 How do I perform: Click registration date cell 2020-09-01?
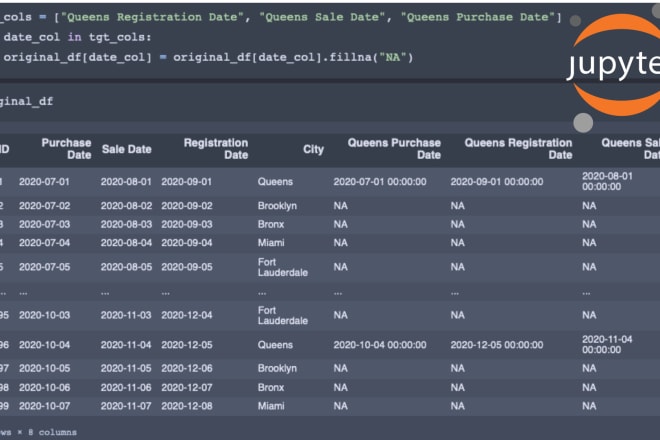[x=186, y=182]
